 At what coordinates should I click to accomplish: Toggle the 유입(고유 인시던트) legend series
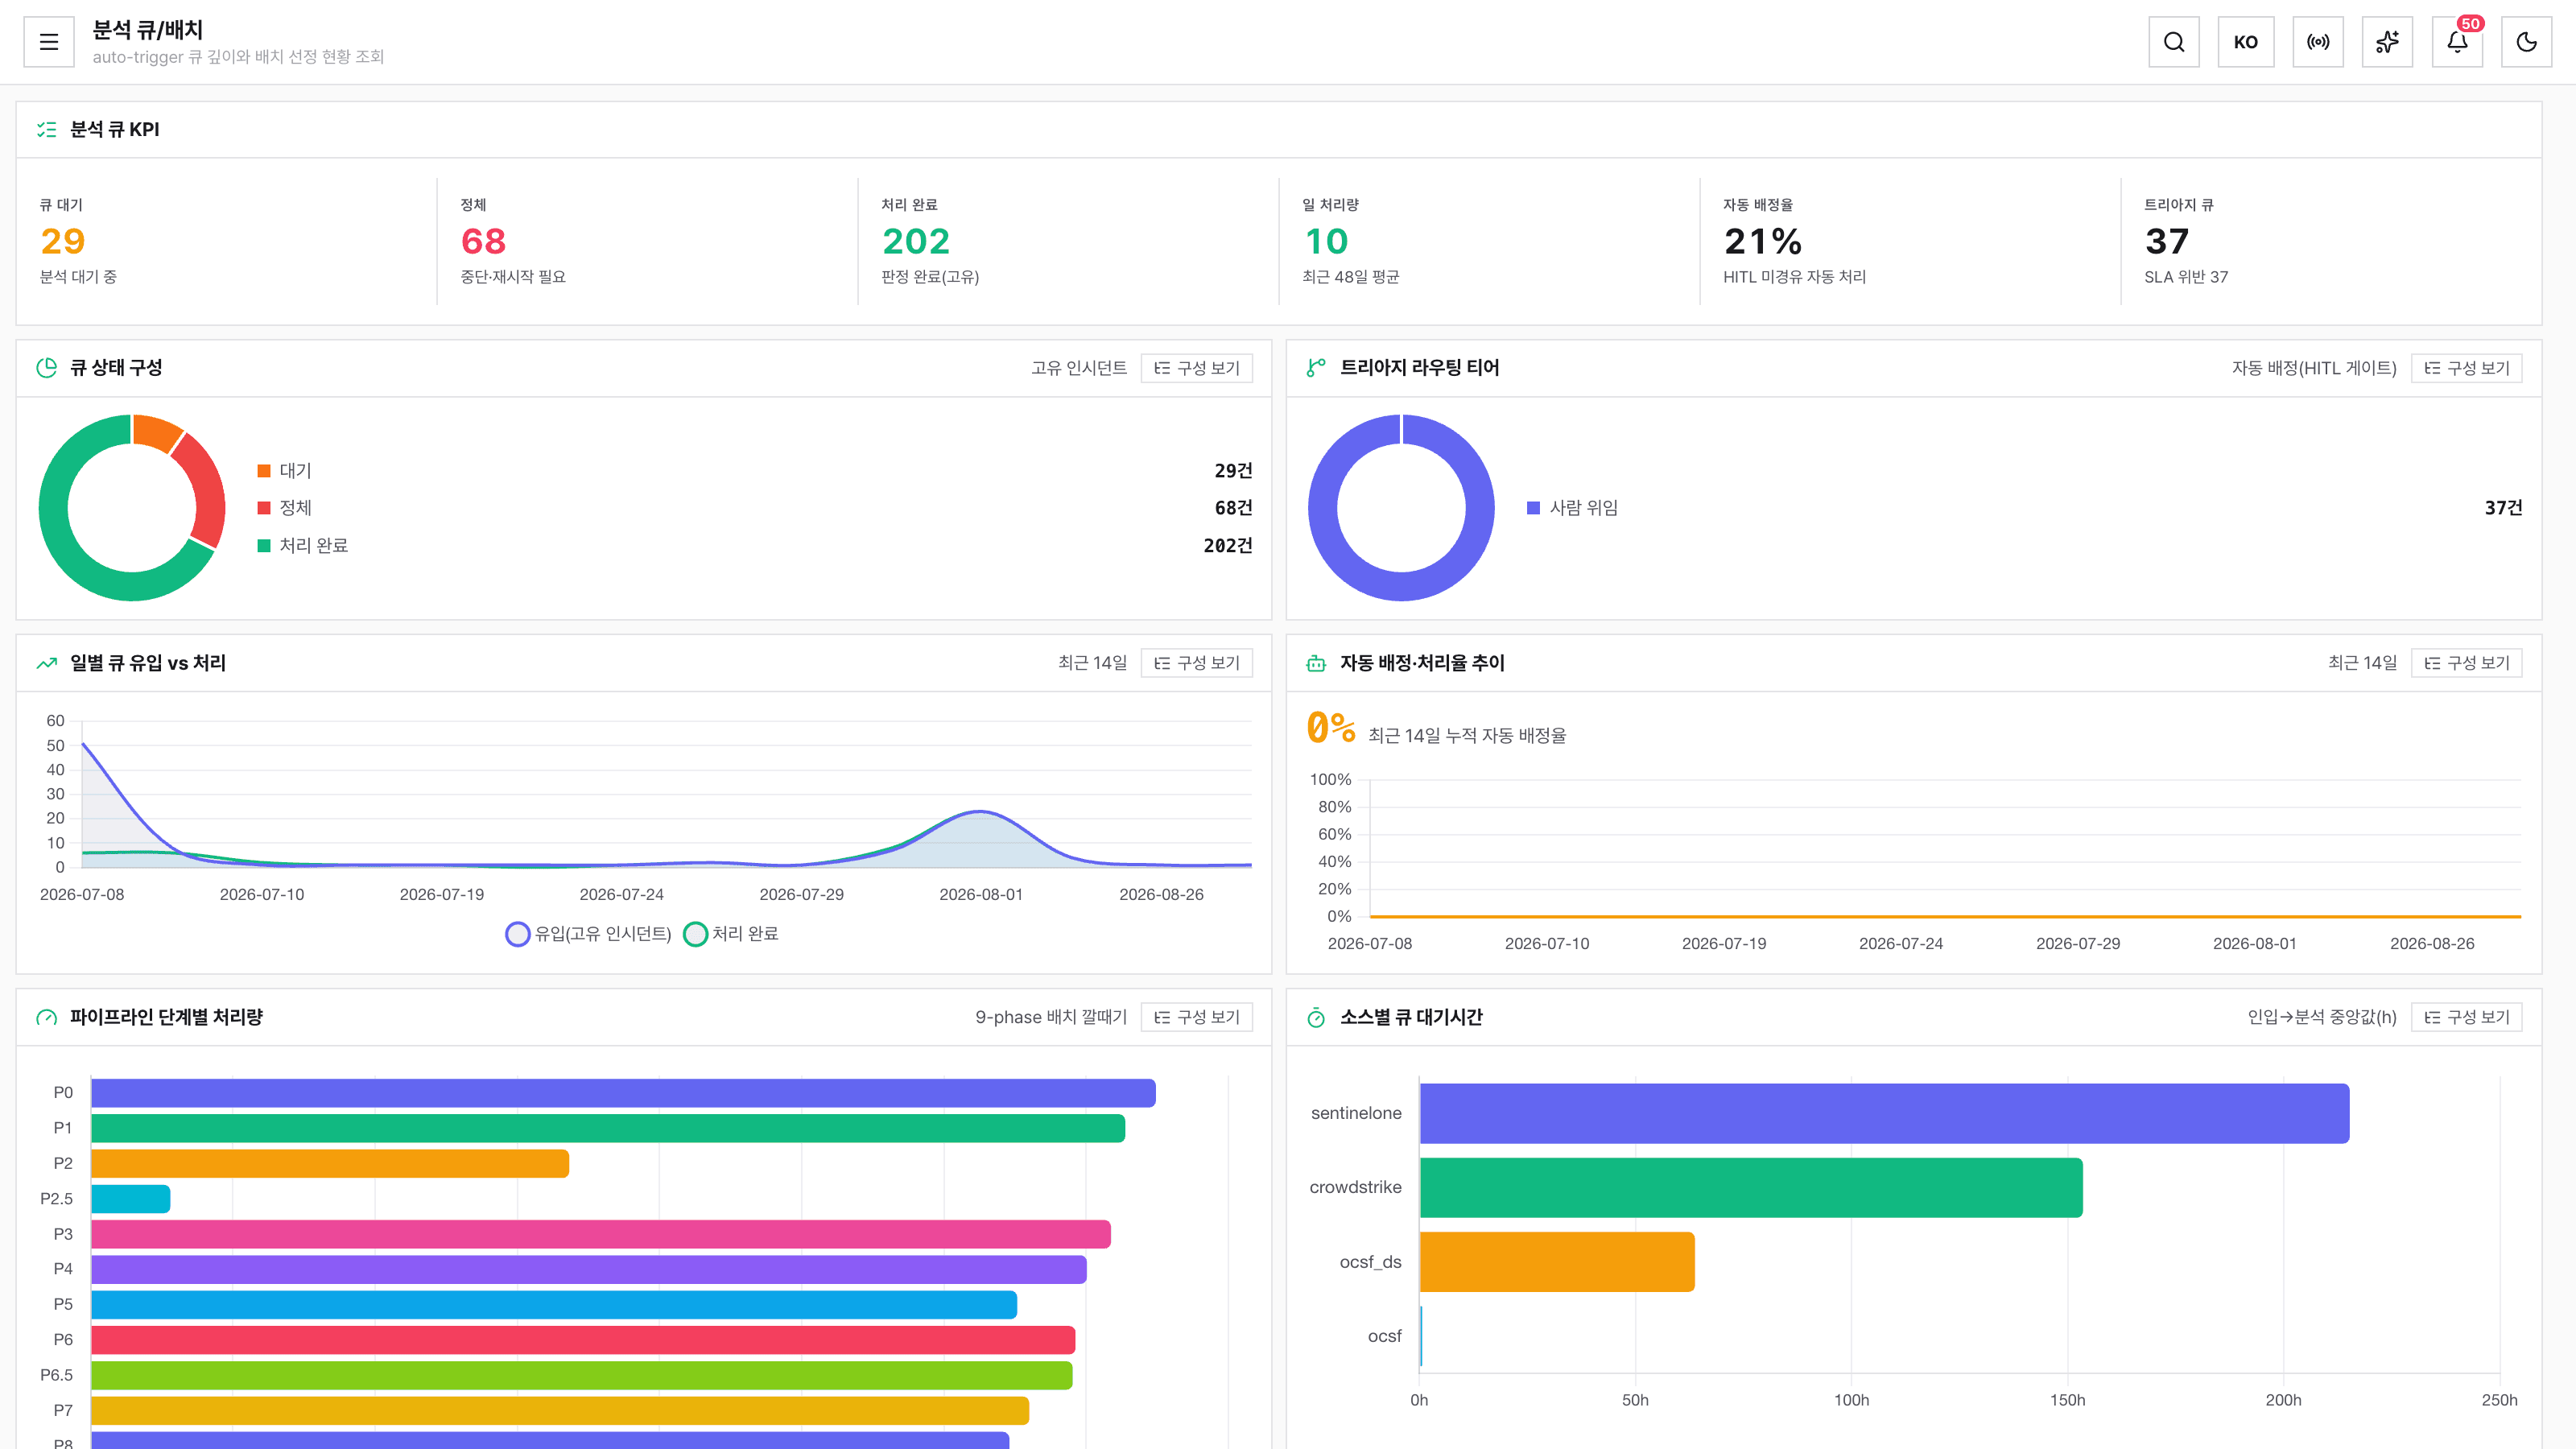tap(588, 934)
